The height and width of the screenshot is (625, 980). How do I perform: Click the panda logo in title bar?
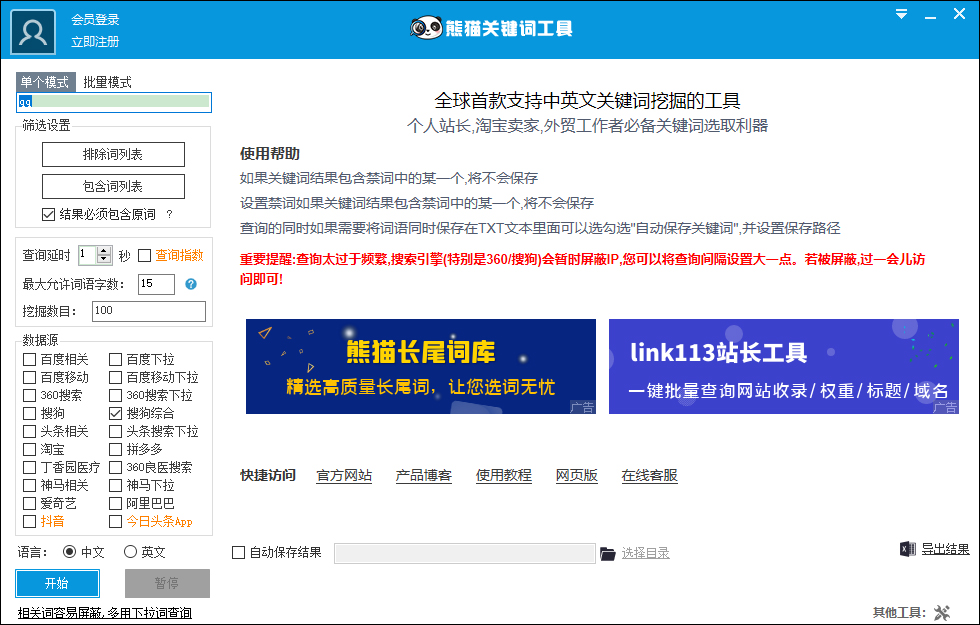click(x=426, y=28)
